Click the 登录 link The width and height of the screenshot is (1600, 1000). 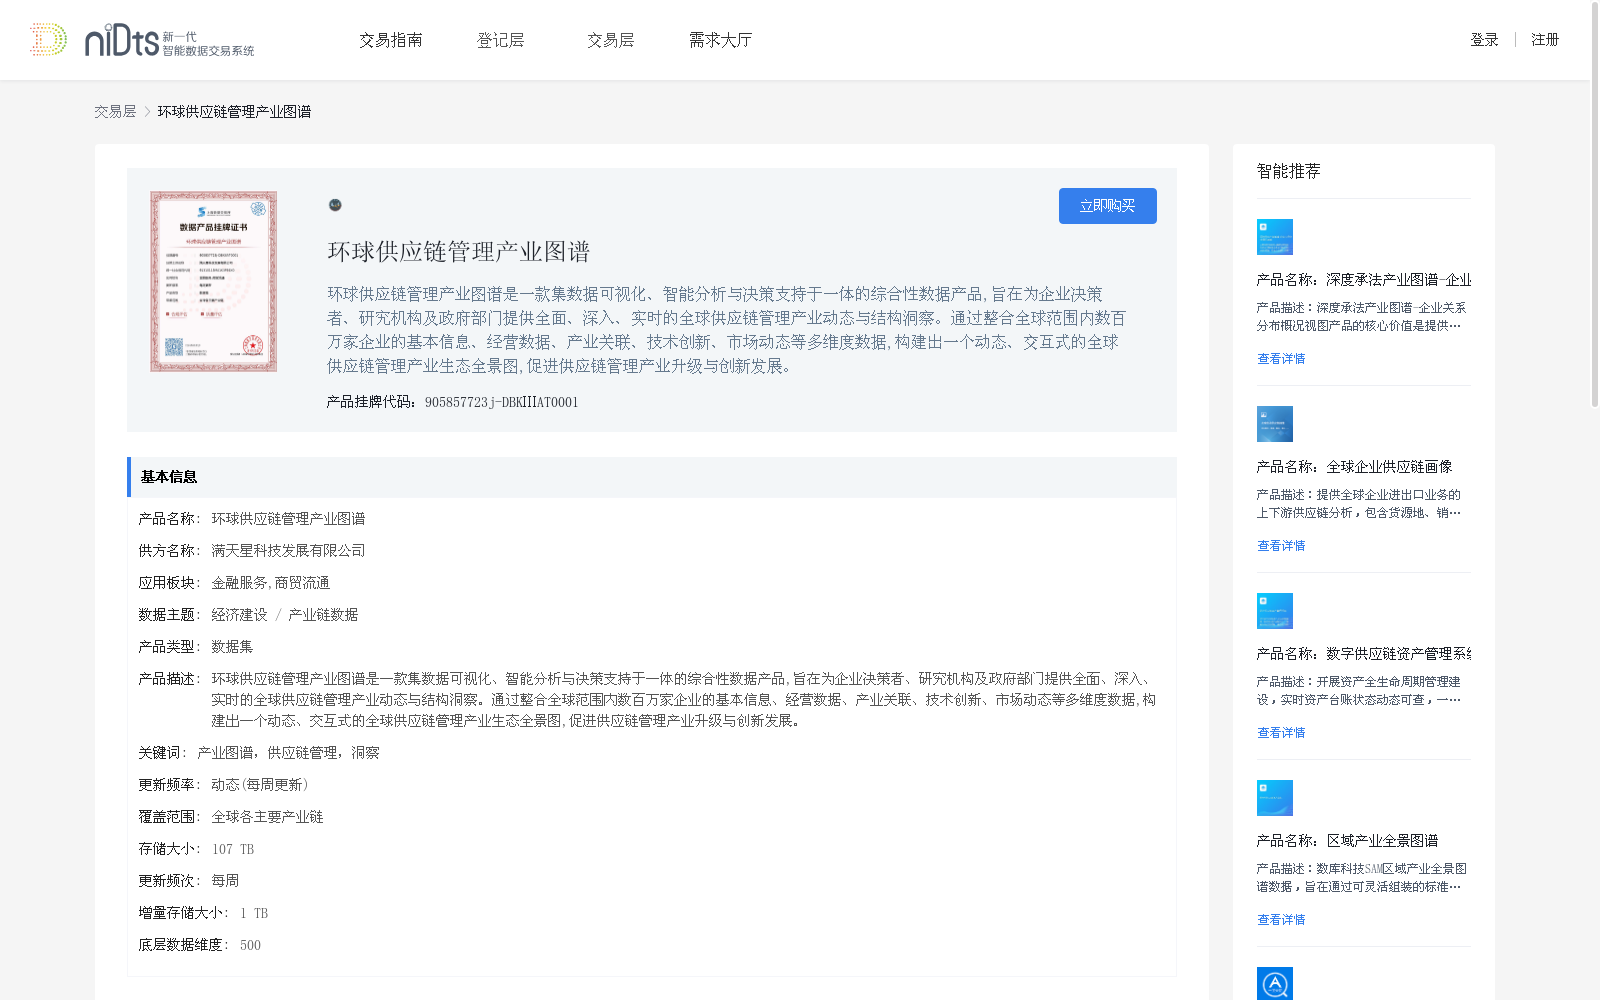[x=1484, y=40]
